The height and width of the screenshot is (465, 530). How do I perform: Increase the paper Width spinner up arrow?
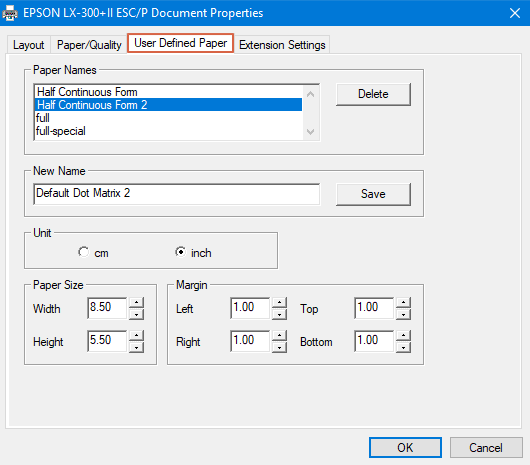[136, 302]
